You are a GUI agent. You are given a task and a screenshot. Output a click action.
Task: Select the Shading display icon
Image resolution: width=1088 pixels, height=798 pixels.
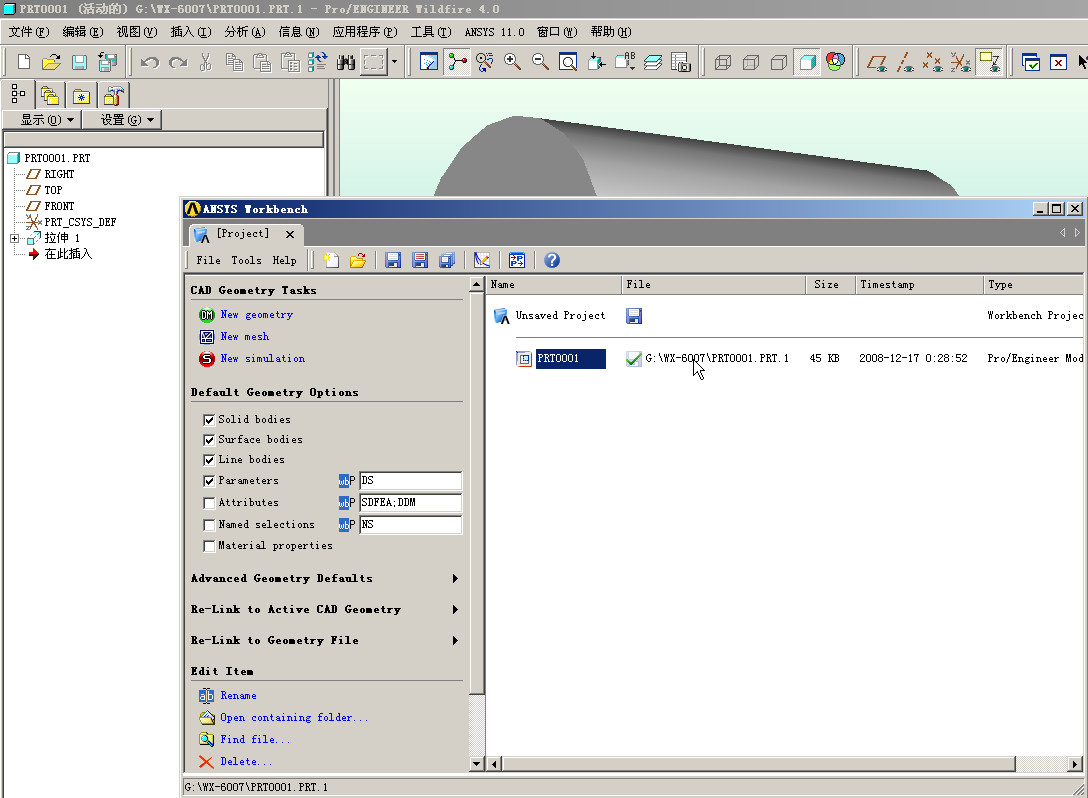point(807,62)
